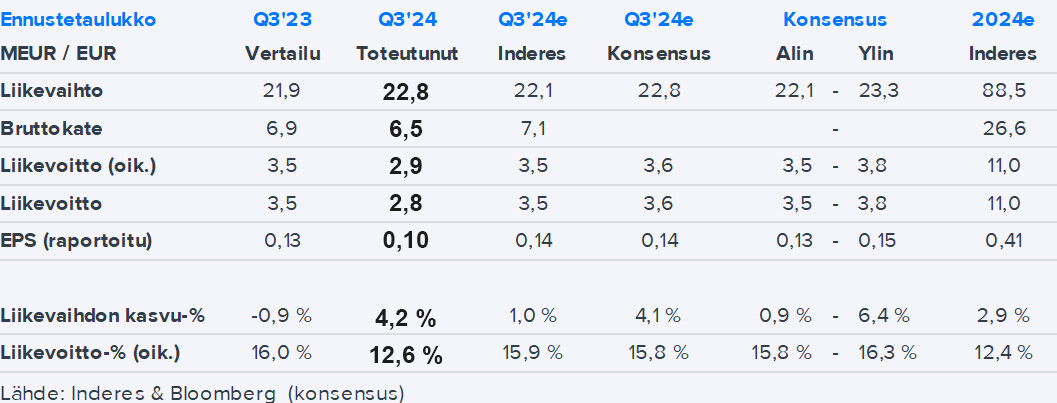Image resolution: width=1057 pixels, height=403 pixels.
Task: Select the Q3'23 column header
Action: tap(282, 20)
